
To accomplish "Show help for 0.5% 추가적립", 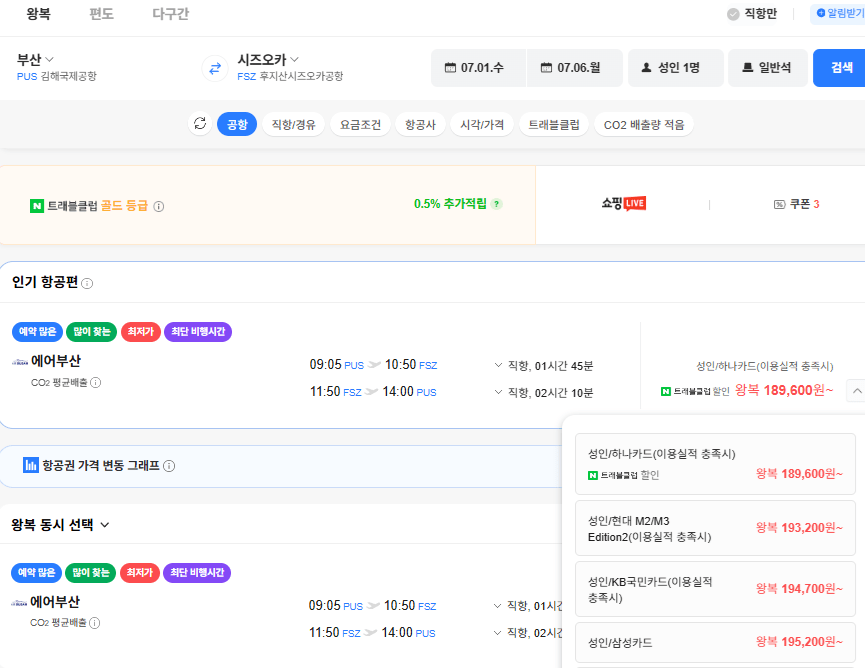I will click(x=496, y=204).
